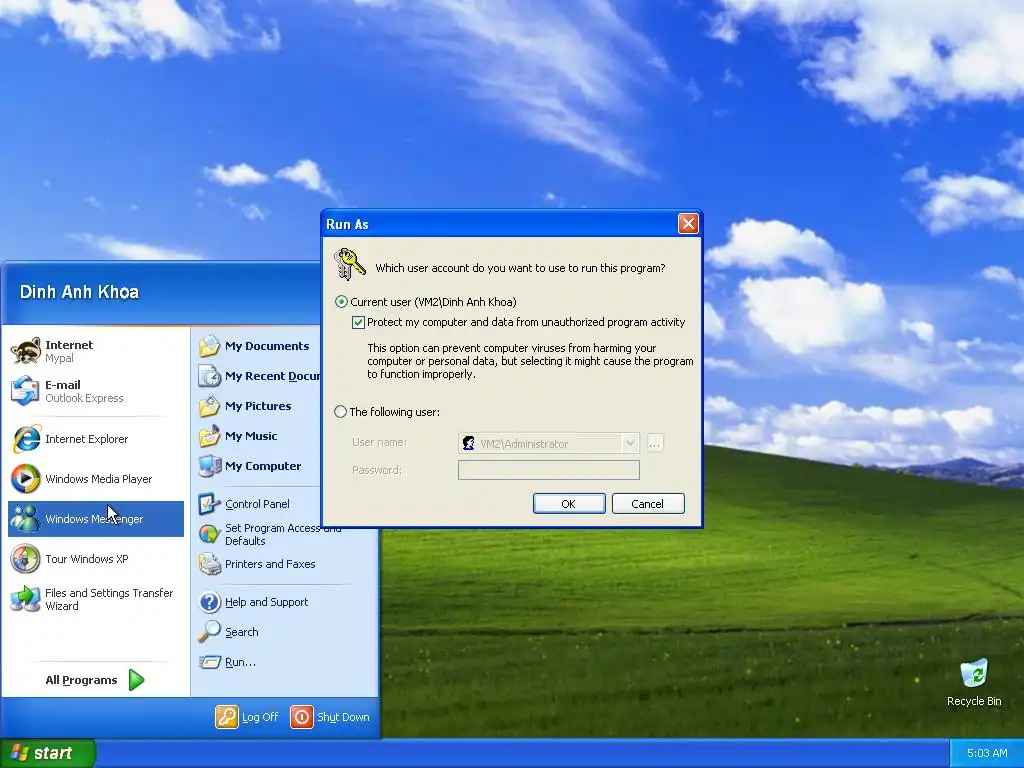Screen dimensions: 1024x768
Task: Open Printers and Faxes menu entry text
Action: click(x=270, y=564)
